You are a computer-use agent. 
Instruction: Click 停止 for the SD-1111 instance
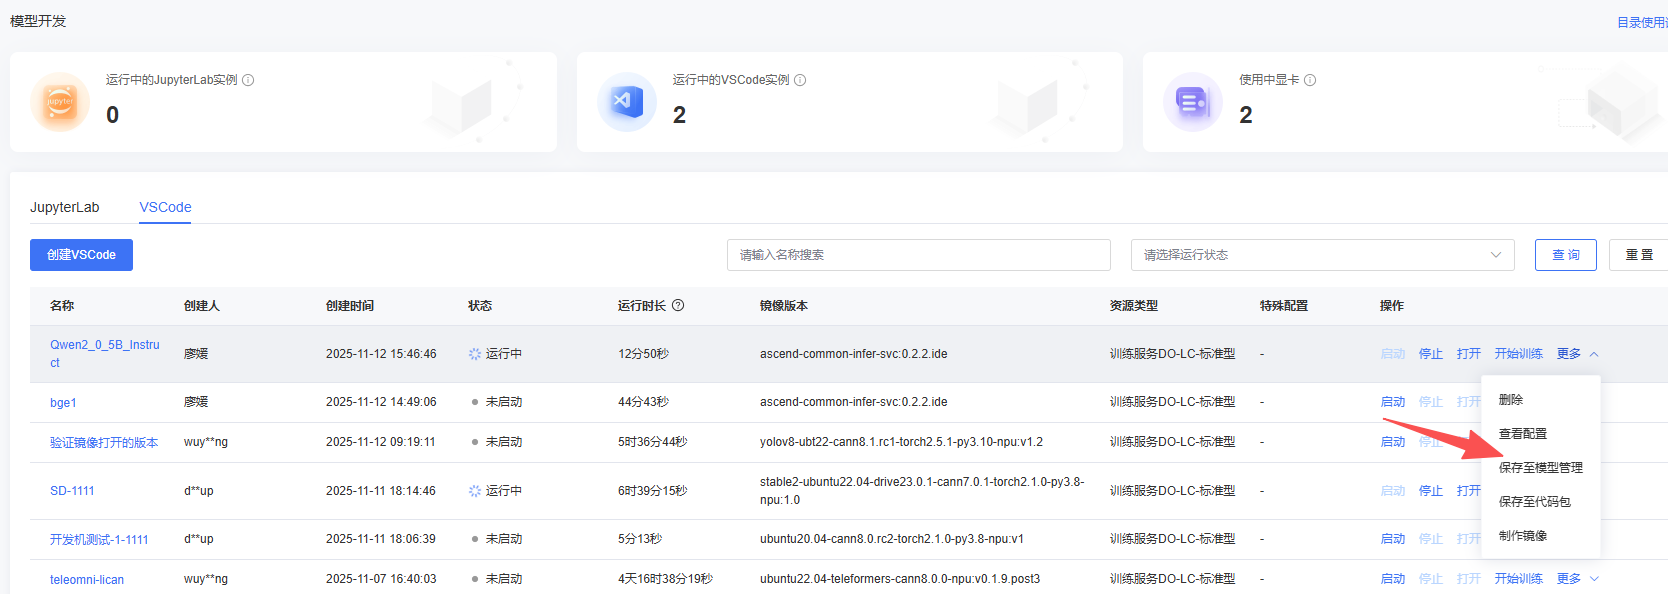1430,491
